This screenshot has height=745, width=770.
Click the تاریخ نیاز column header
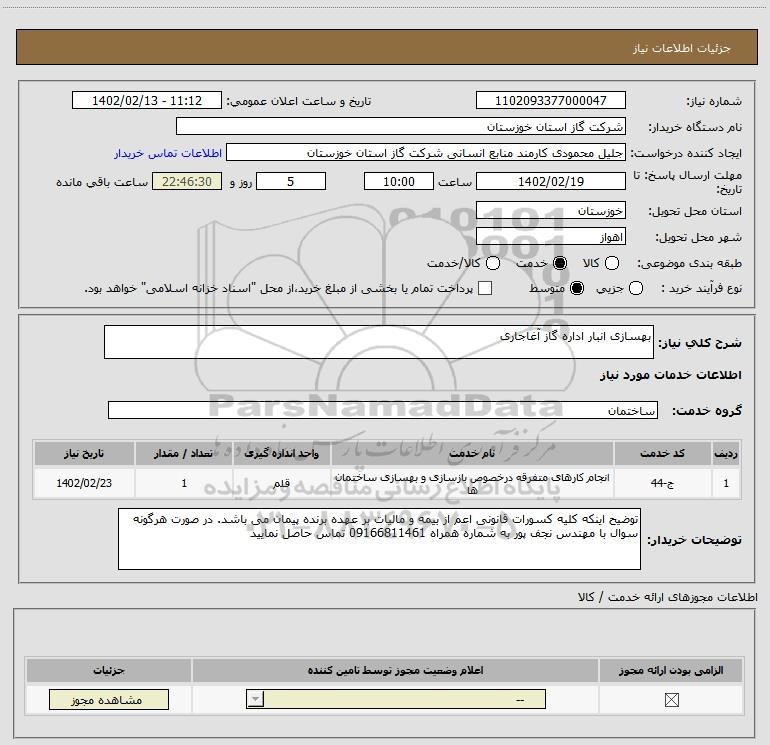pyautogui.click(x=84, y=454)
